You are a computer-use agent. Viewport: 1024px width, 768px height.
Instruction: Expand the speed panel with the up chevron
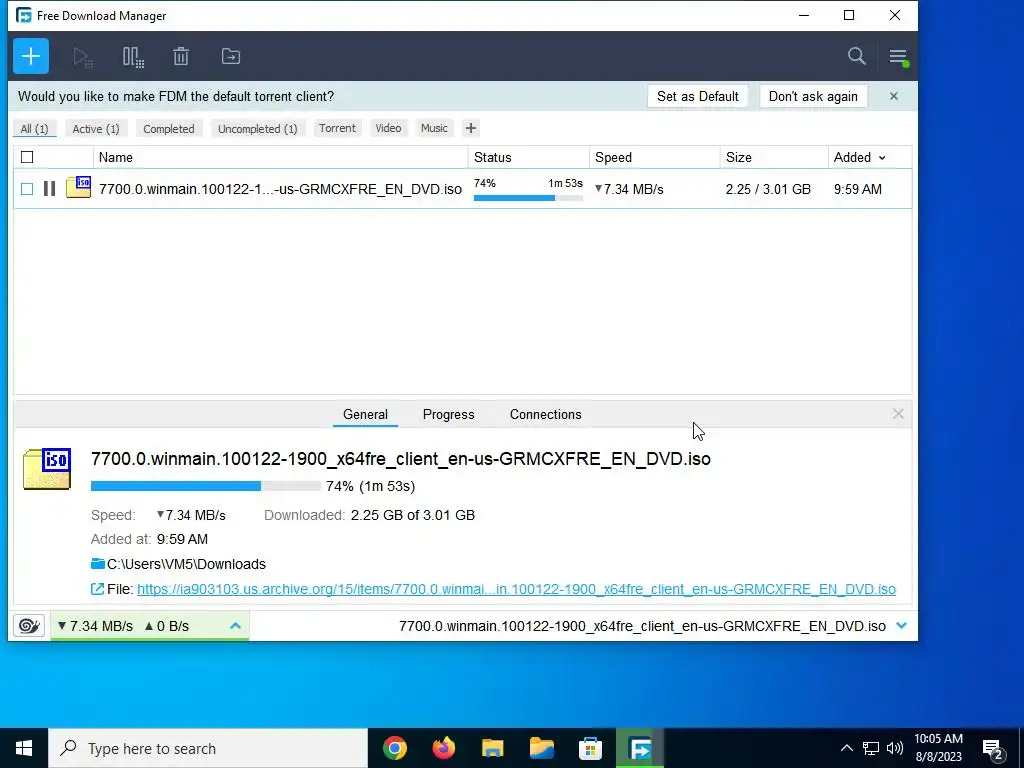(235, 626)
